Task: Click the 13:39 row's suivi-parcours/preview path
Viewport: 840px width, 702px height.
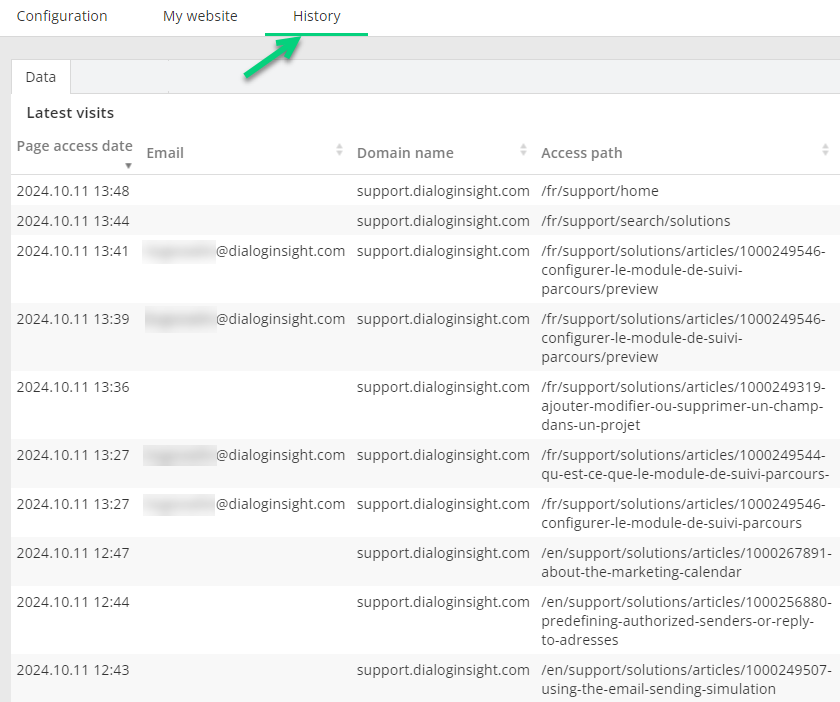Action: click(683, 338)
